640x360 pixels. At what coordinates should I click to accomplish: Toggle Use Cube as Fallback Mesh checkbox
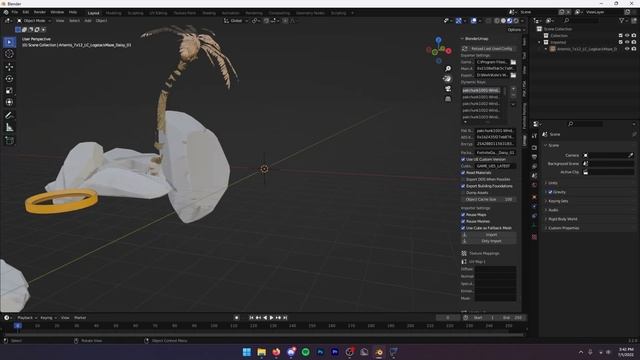point(463,228)
